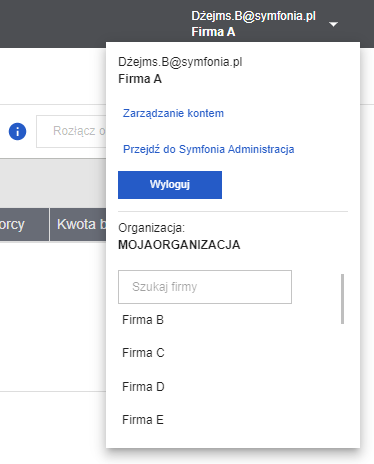Click Firma A label in dark header bar

point(213,32)
